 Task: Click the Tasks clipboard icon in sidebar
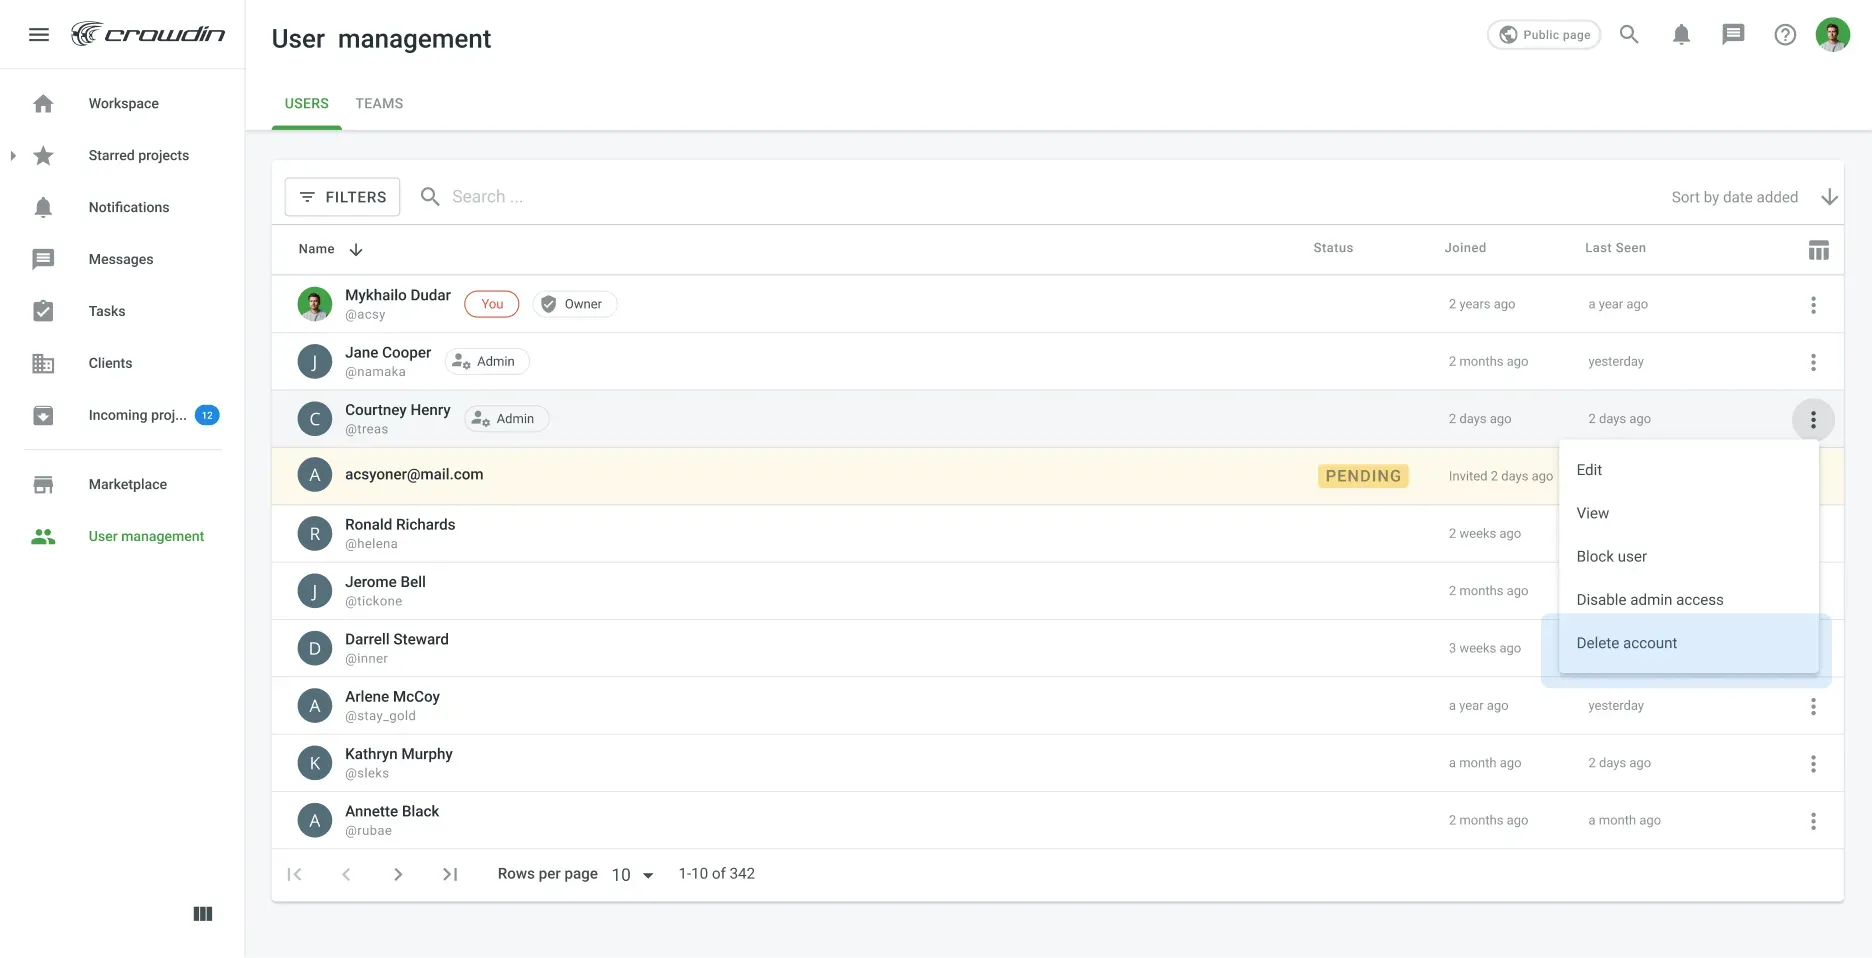[43, 311]
